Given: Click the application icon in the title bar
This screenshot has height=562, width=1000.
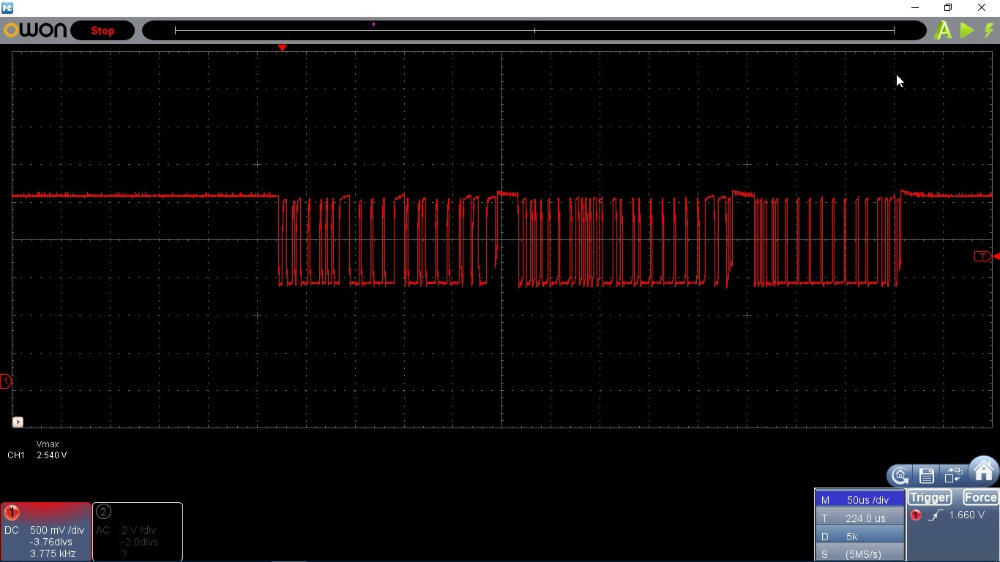Looking at the screenshot, I should point(7,8).
